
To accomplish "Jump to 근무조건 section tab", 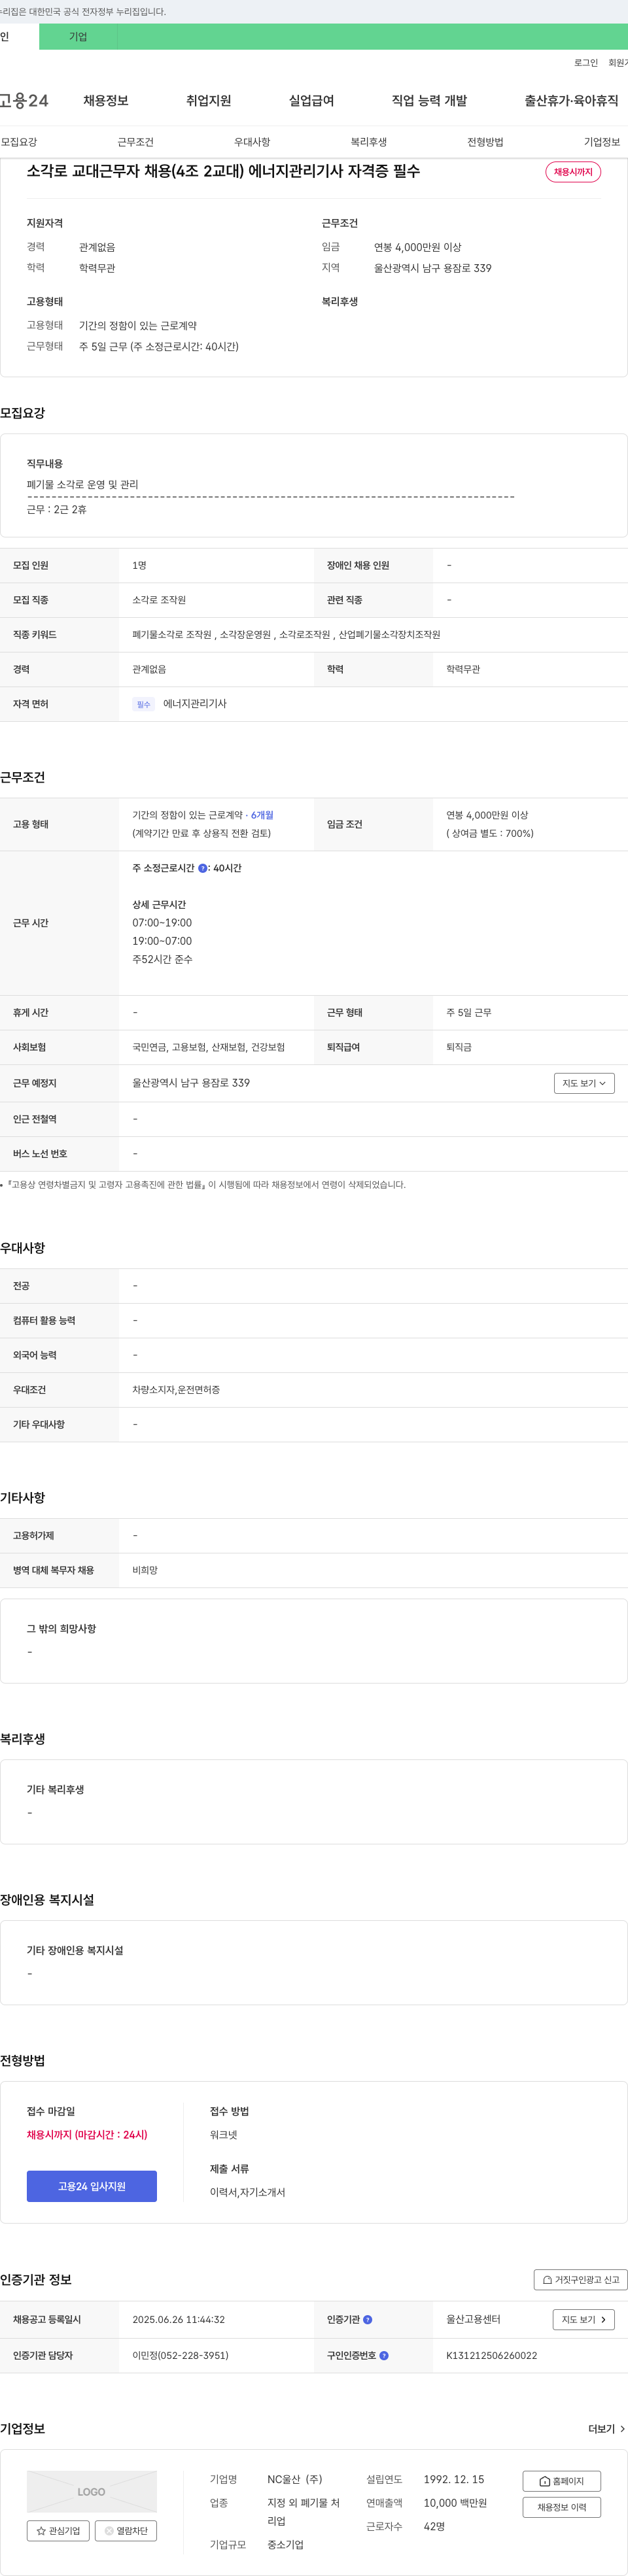I will click(x=135, y=142).
